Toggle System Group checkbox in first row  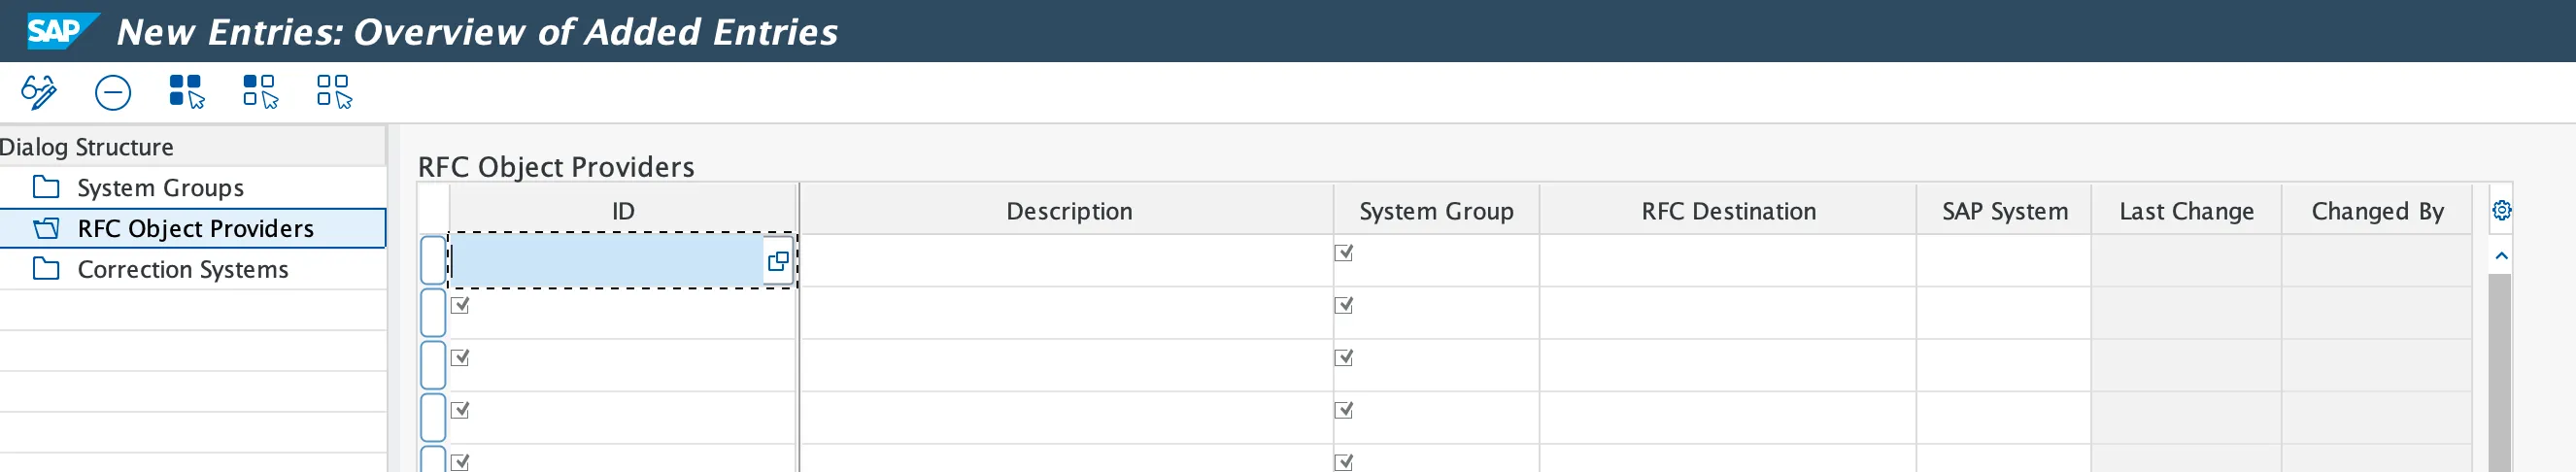point(1344,253)
